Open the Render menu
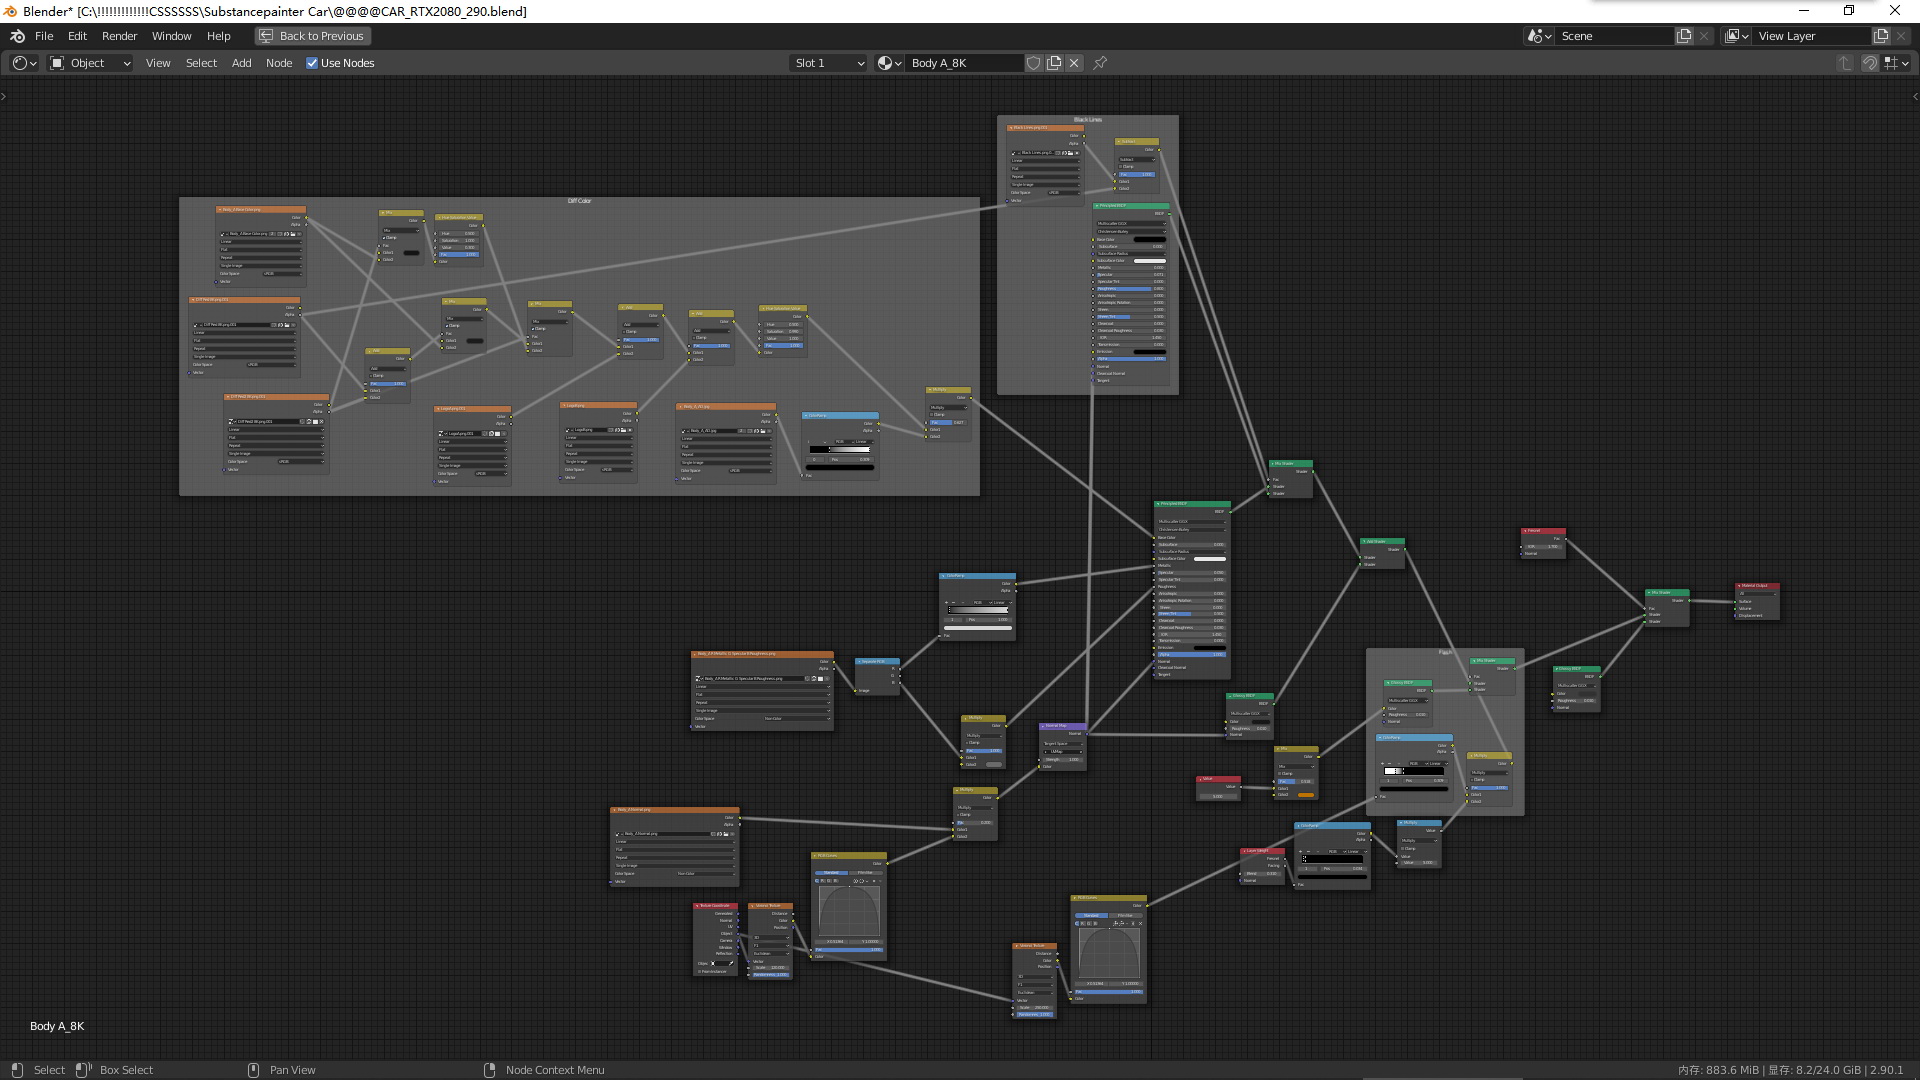 pyautogui.click(x=119, y=36)
